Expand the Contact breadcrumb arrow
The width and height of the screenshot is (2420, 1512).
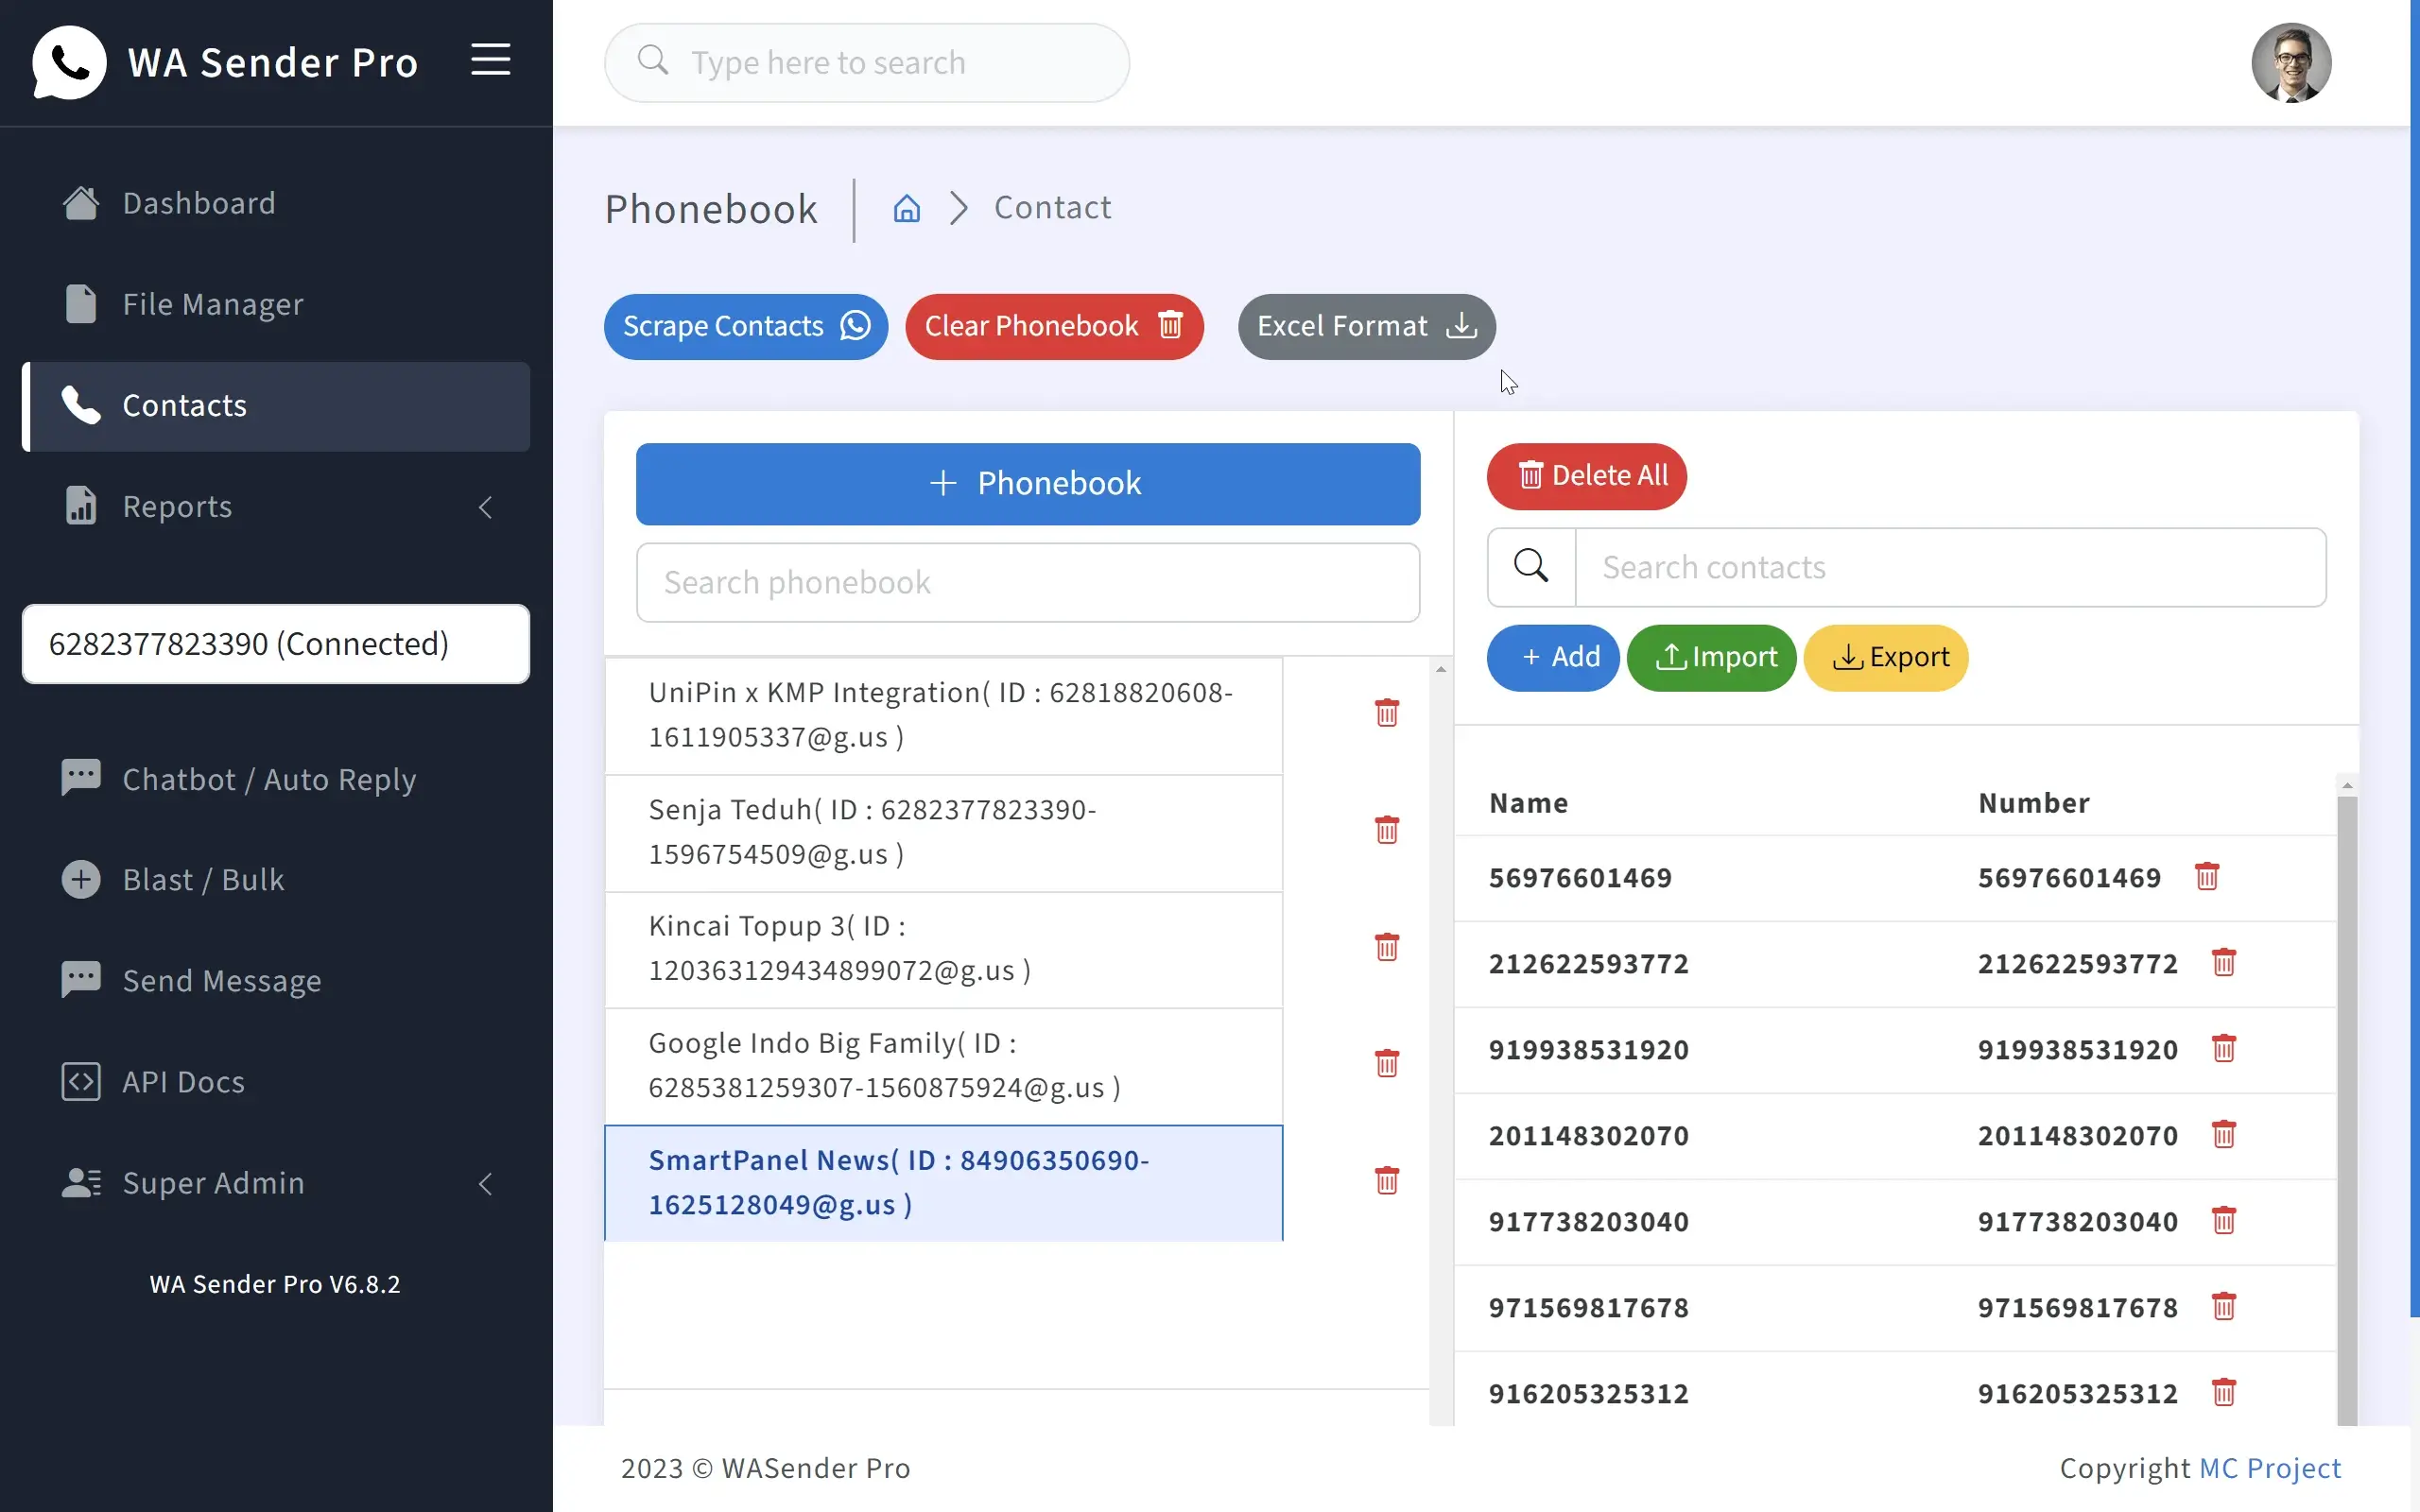(960, 208)
